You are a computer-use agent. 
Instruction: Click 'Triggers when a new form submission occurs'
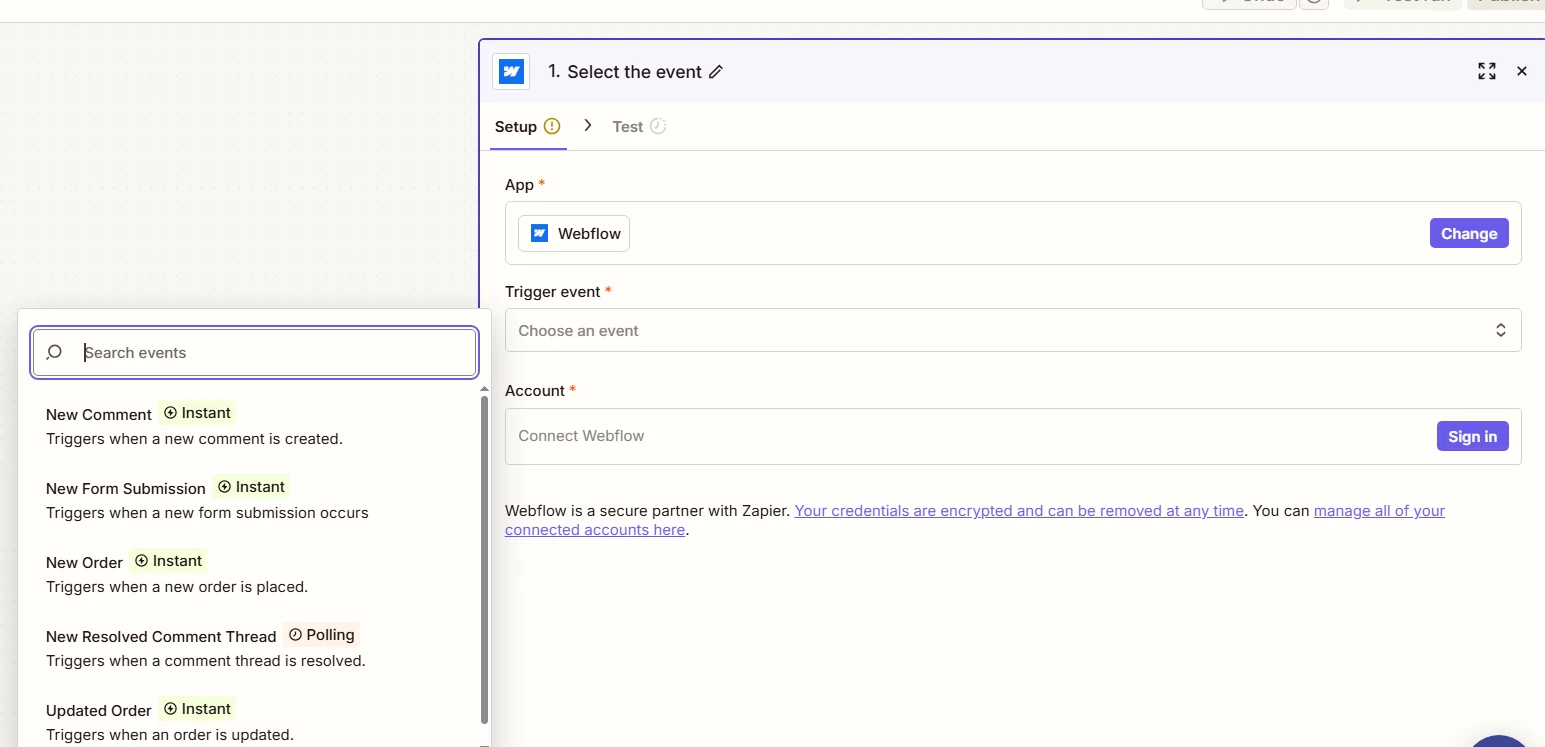[207, 512]
